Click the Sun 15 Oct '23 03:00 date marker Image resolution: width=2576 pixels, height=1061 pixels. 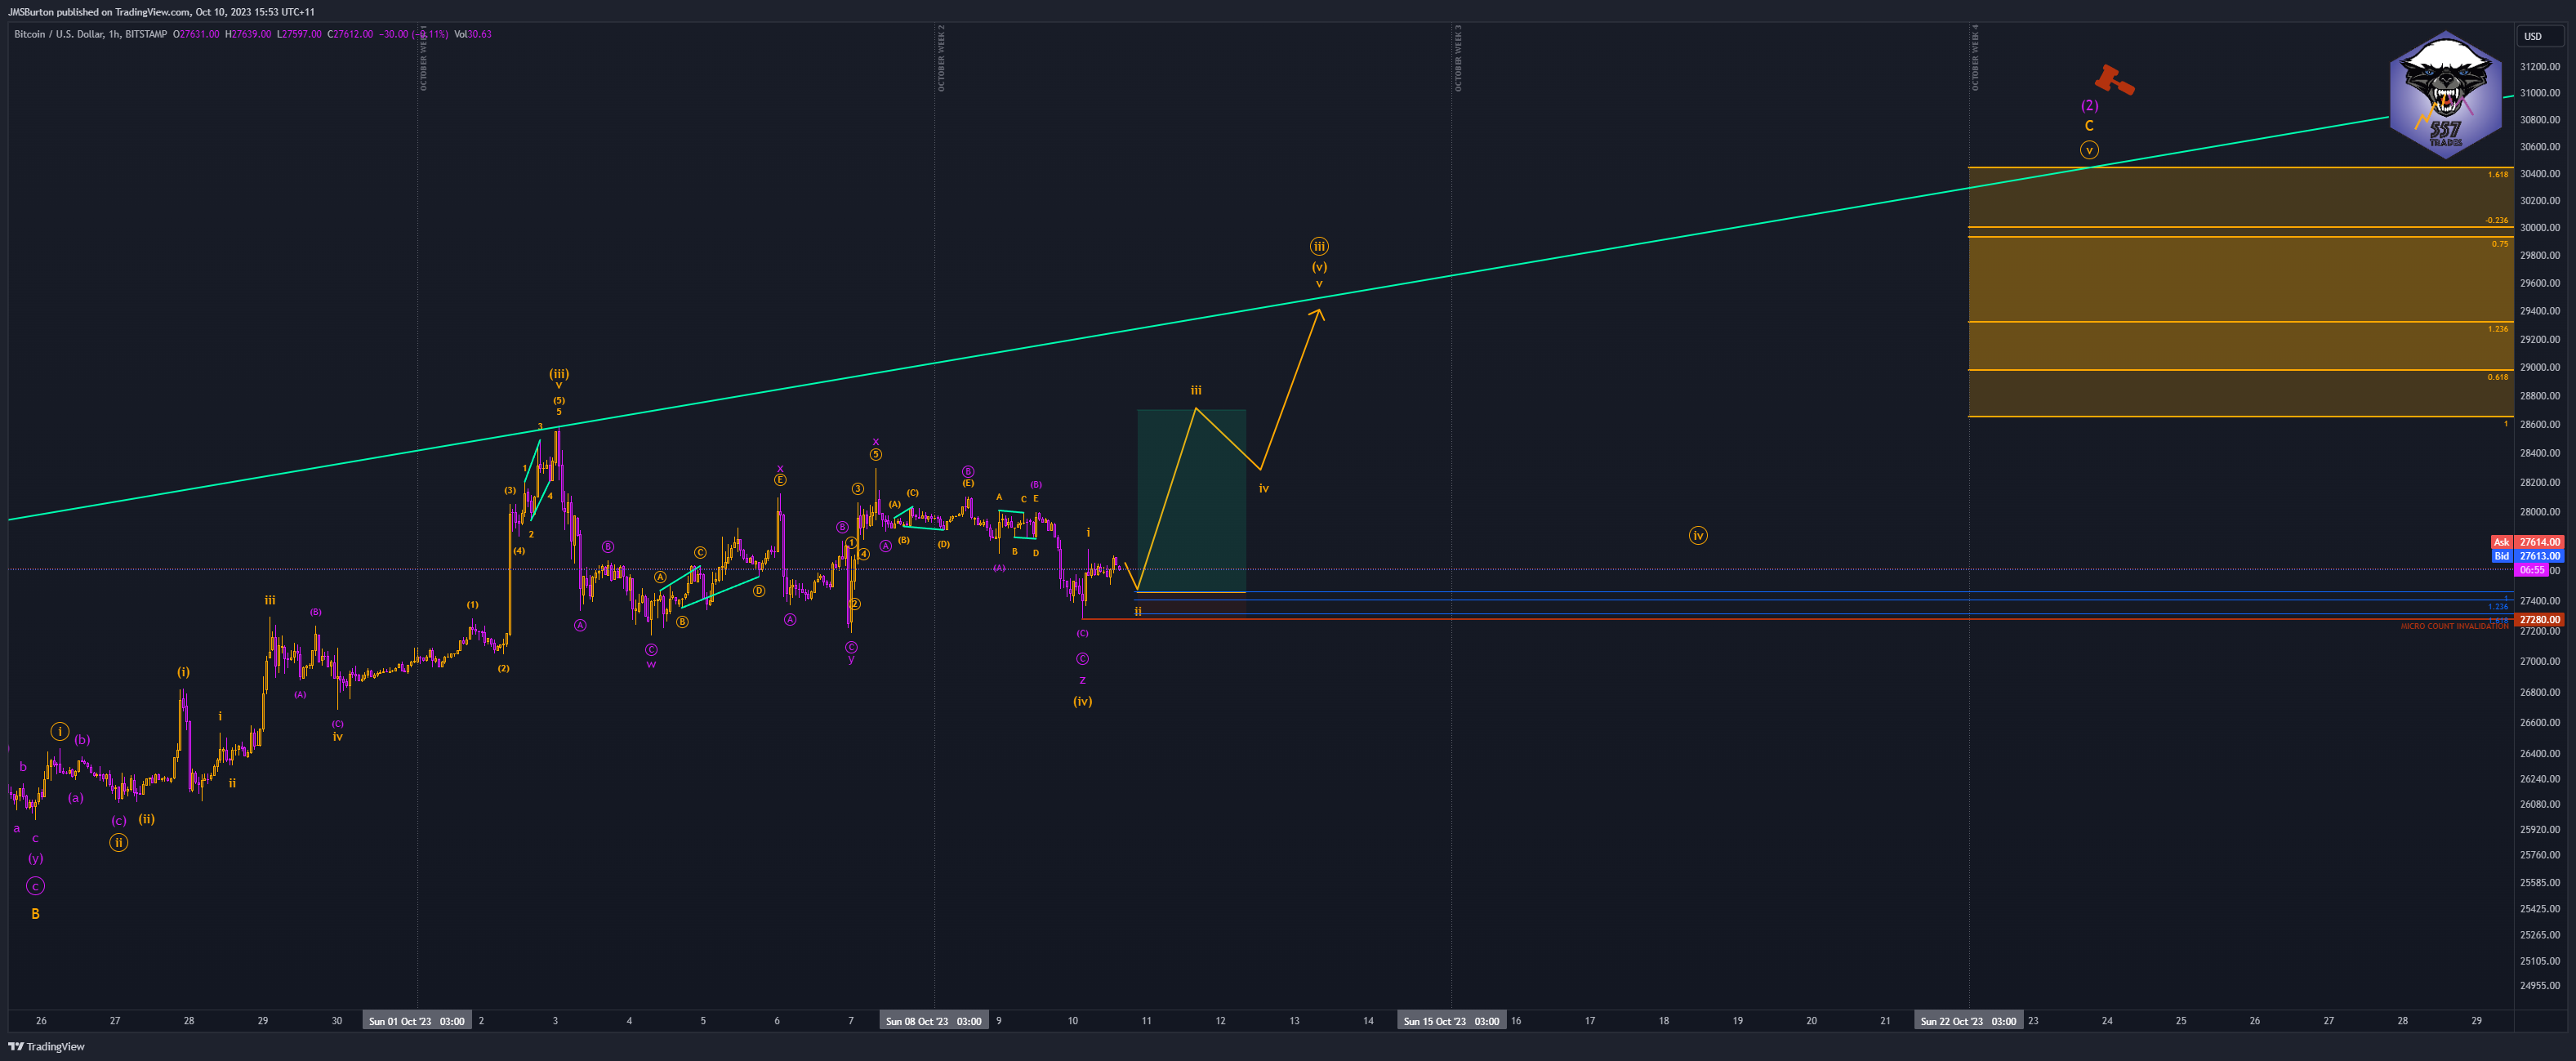click(x=1451, y=1021)
